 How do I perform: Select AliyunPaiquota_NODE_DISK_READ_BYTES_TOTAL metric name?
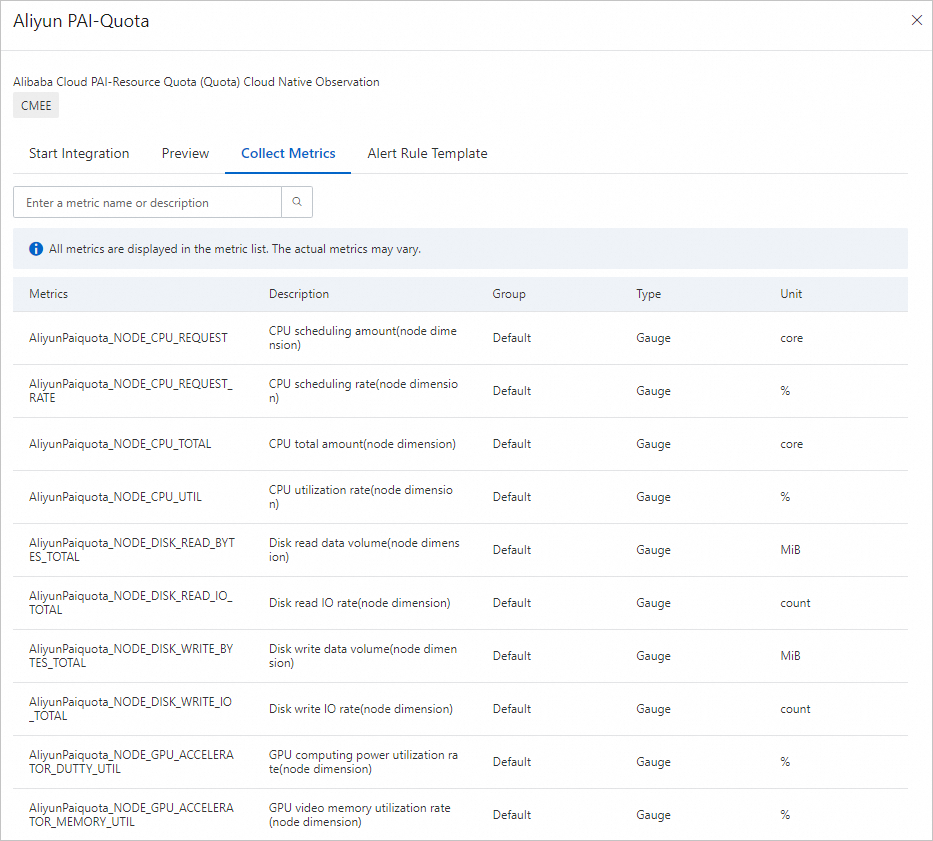click(132, 550)
